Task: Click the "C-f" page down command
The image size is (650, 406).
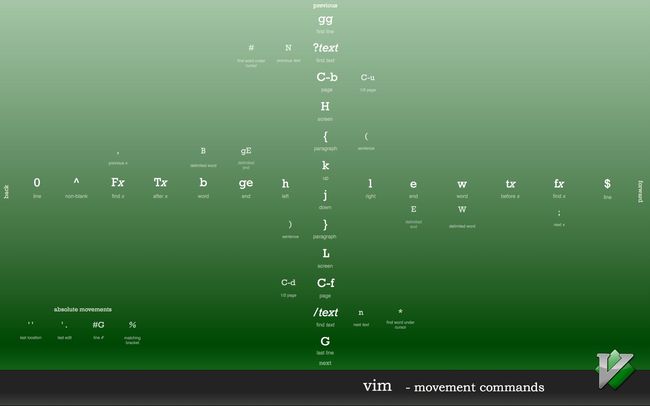Action: pyautogui.click(x=326, y=283)
